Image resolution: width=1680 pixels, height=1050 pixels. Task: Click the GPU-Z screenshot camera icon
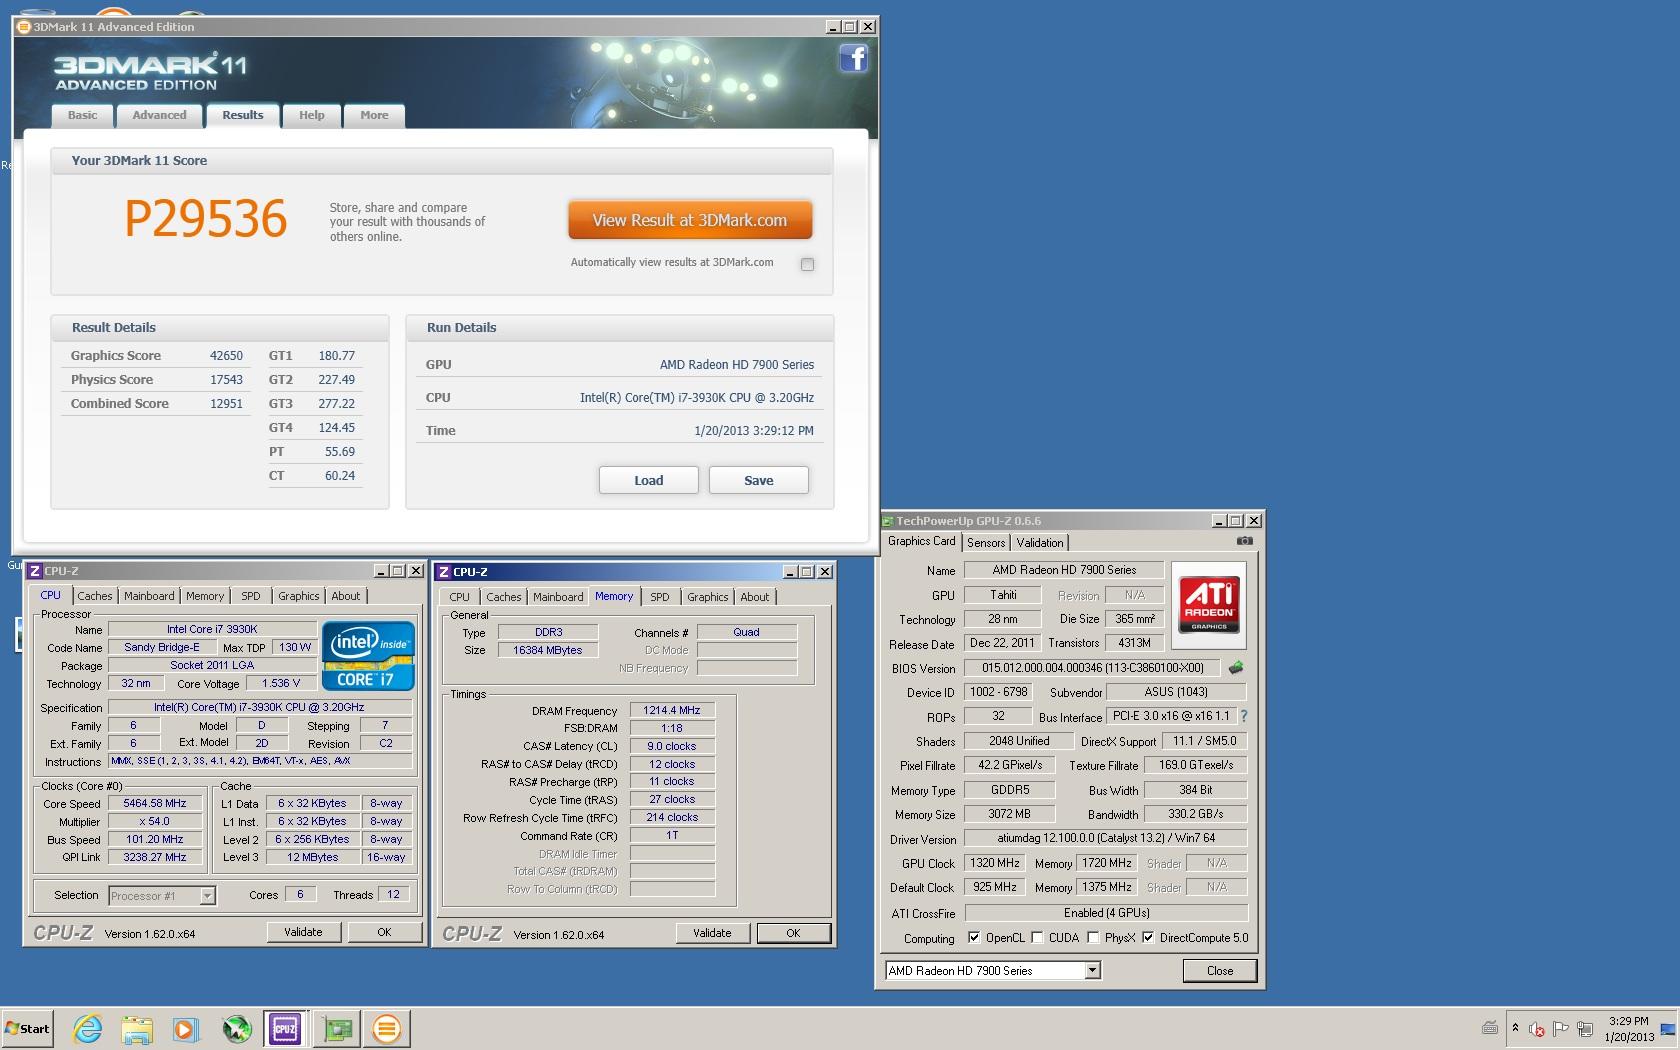point(1244,541)
